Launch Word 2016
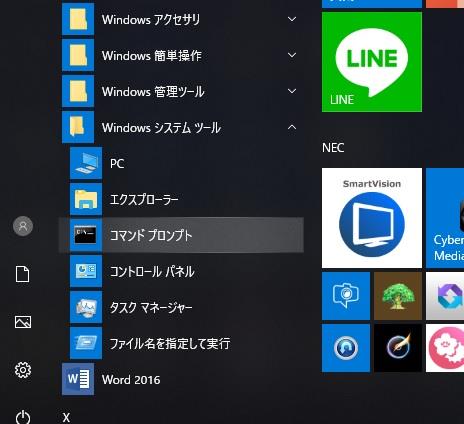The width and height of the screenshot is (464, 424). point(181,379)
